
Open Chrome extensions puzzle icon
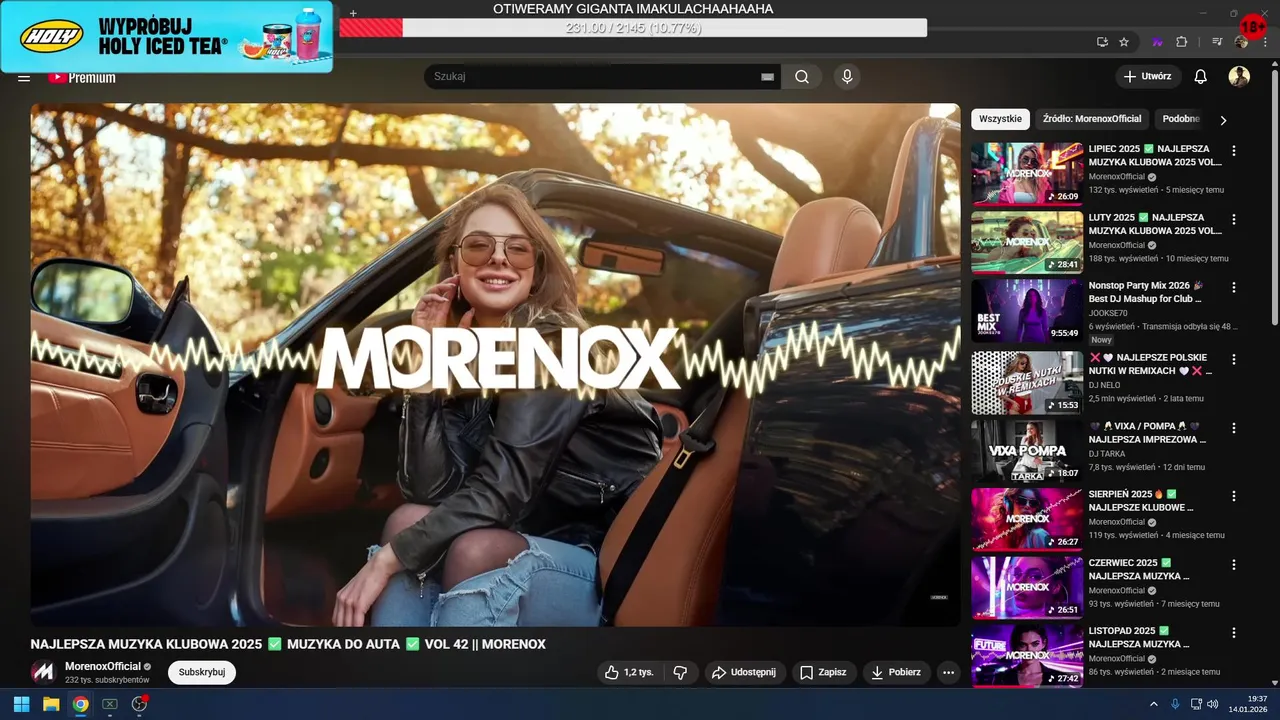point(1182,42)
